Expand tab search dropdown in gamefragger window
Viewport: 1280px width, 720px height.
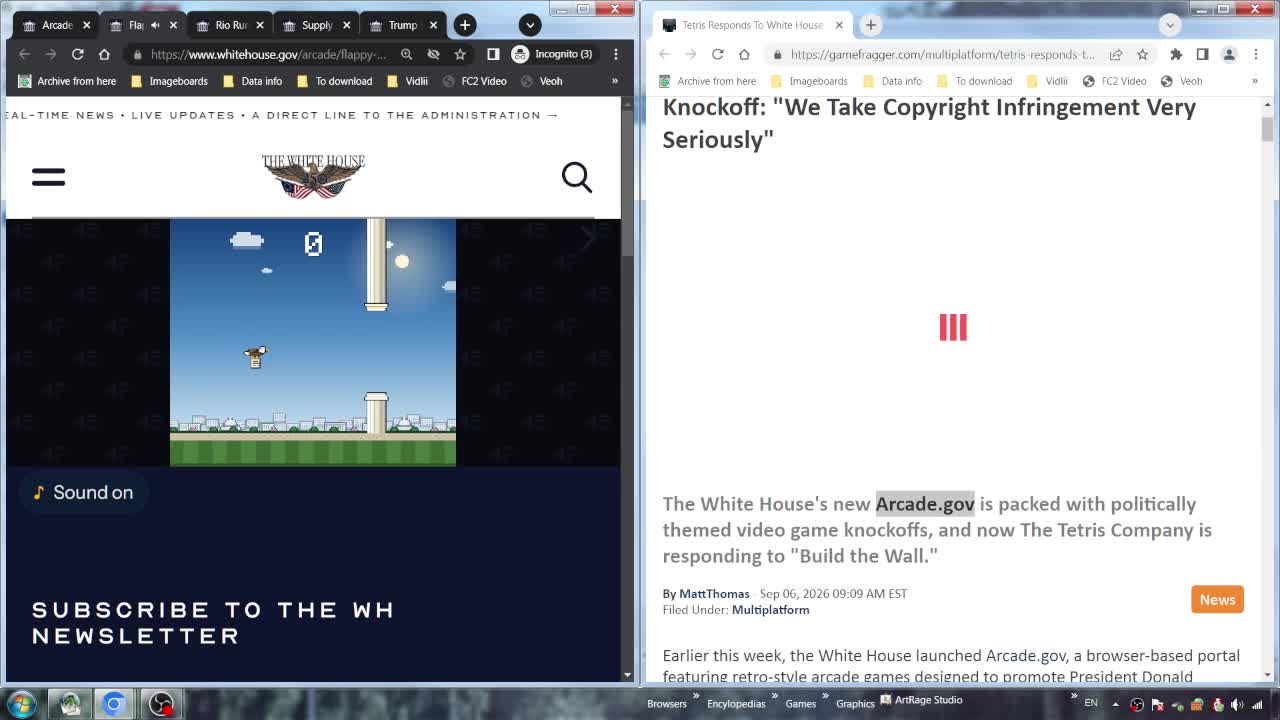pyautogui.click(x=1170, y=25)
